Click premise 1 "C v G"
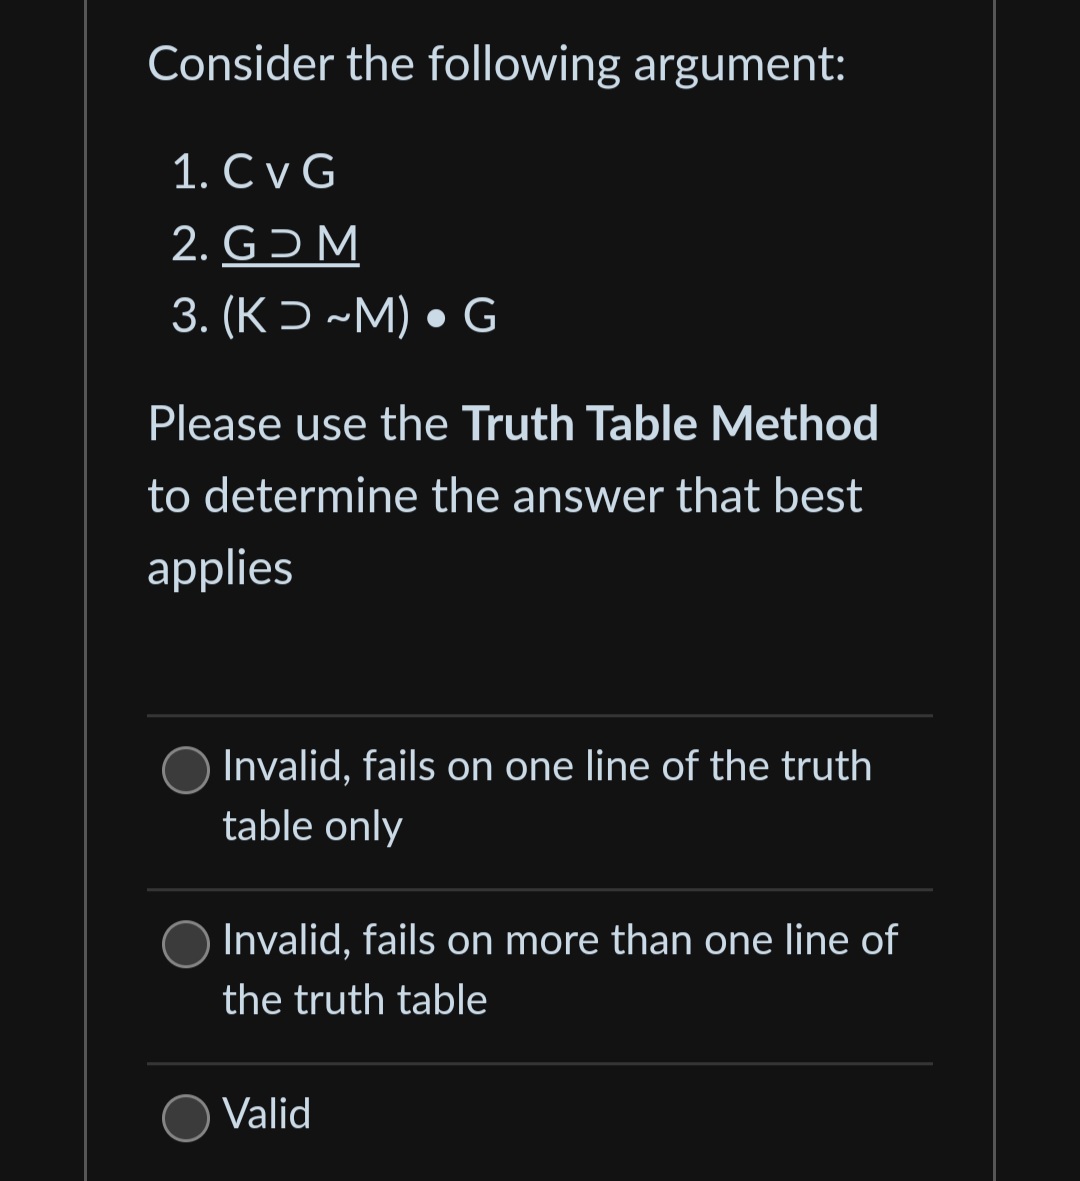This screenshot has width=1080, height=1181. [280, 172]
